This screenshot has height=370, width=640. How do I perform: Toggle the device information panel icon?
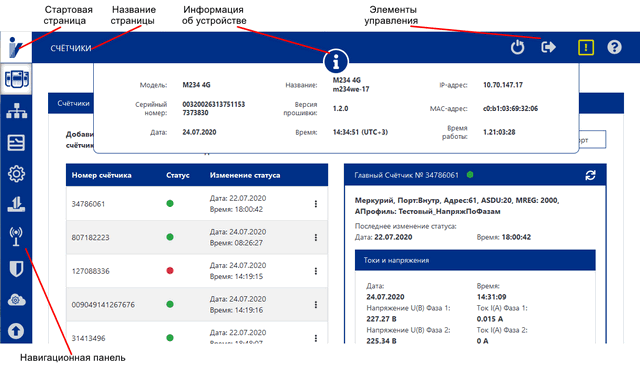click(x=336, y=62)
